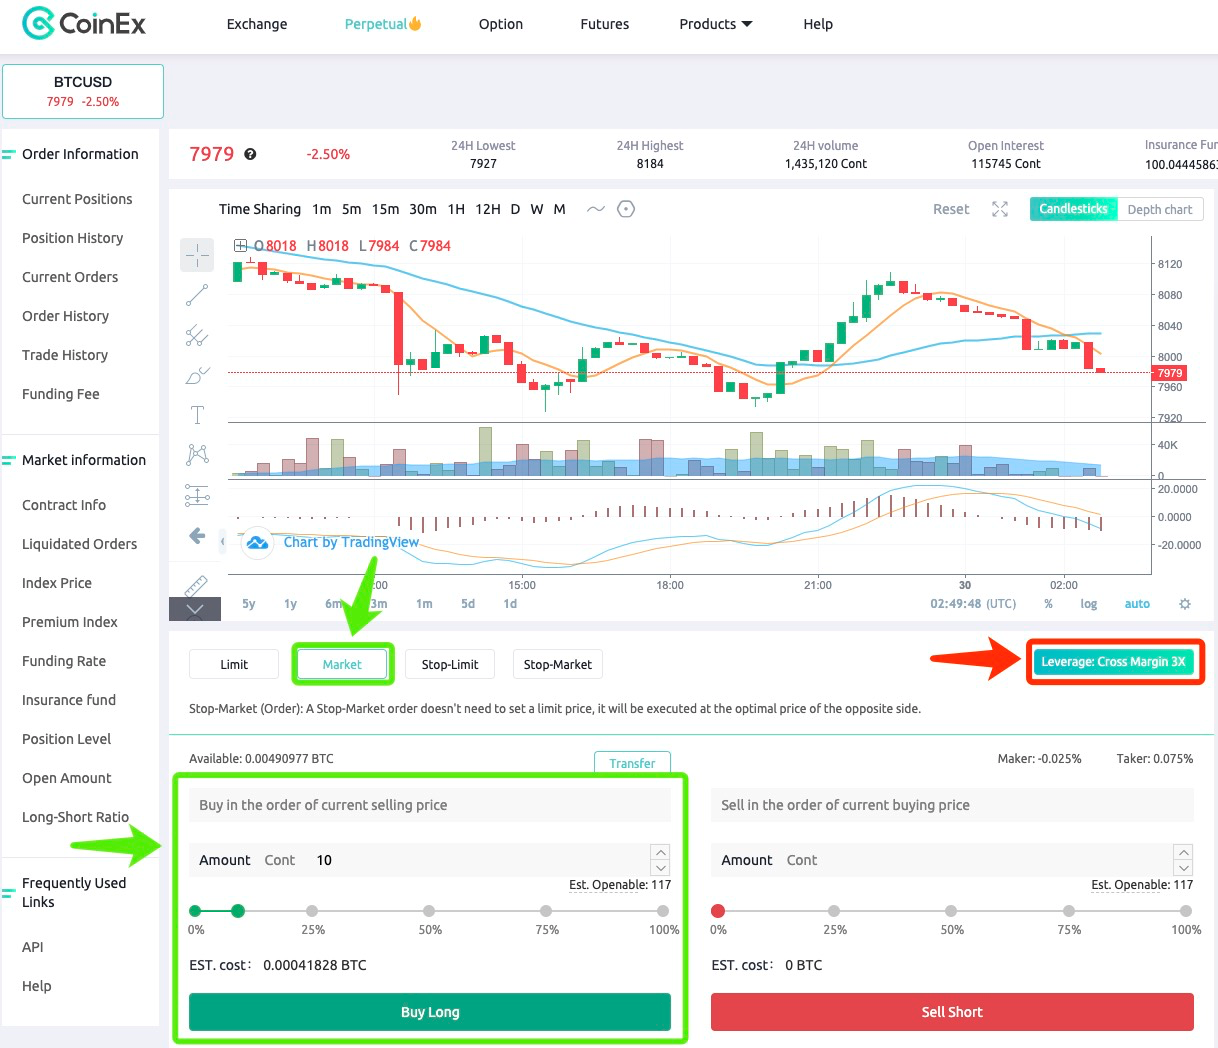Select the brush drawing tool
1218x1048 pixels.
pyautogui.click(x=197, y=375)
